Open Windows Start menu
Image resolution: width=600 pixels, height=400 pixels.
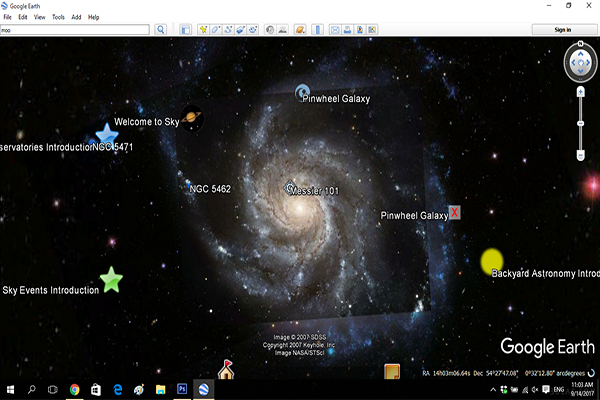pos(10,390)
